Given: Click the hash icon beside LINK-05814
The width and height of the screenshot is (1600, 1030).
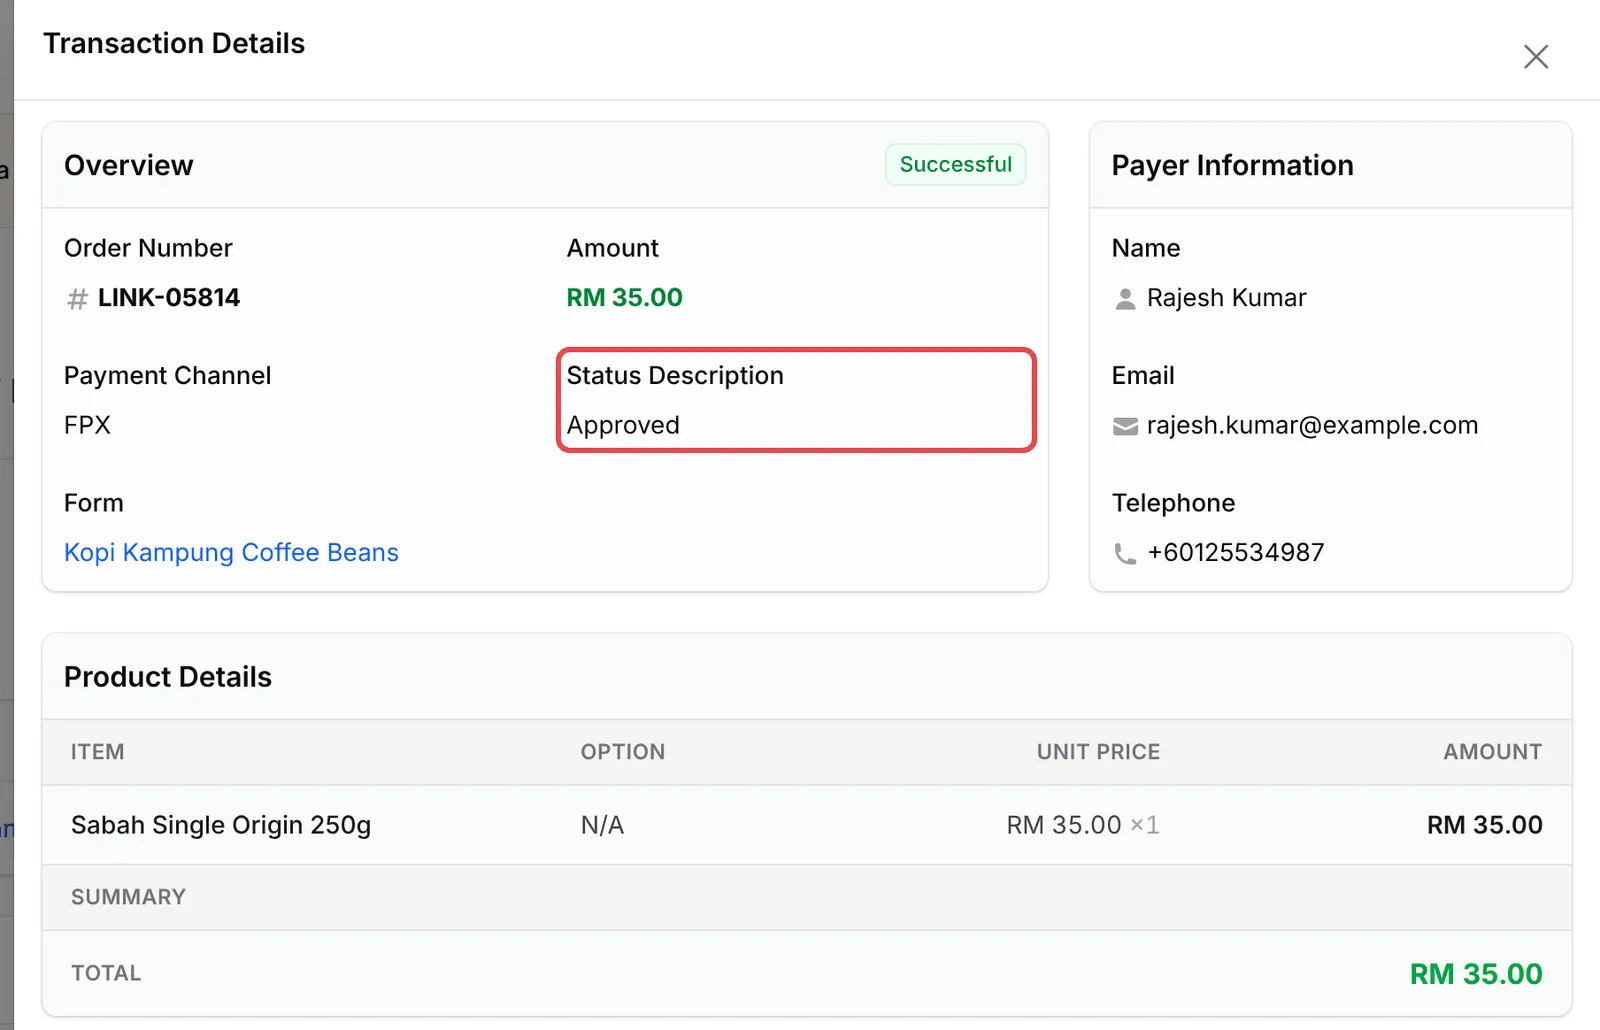Looking at the screenshot, I should (77, 299).
